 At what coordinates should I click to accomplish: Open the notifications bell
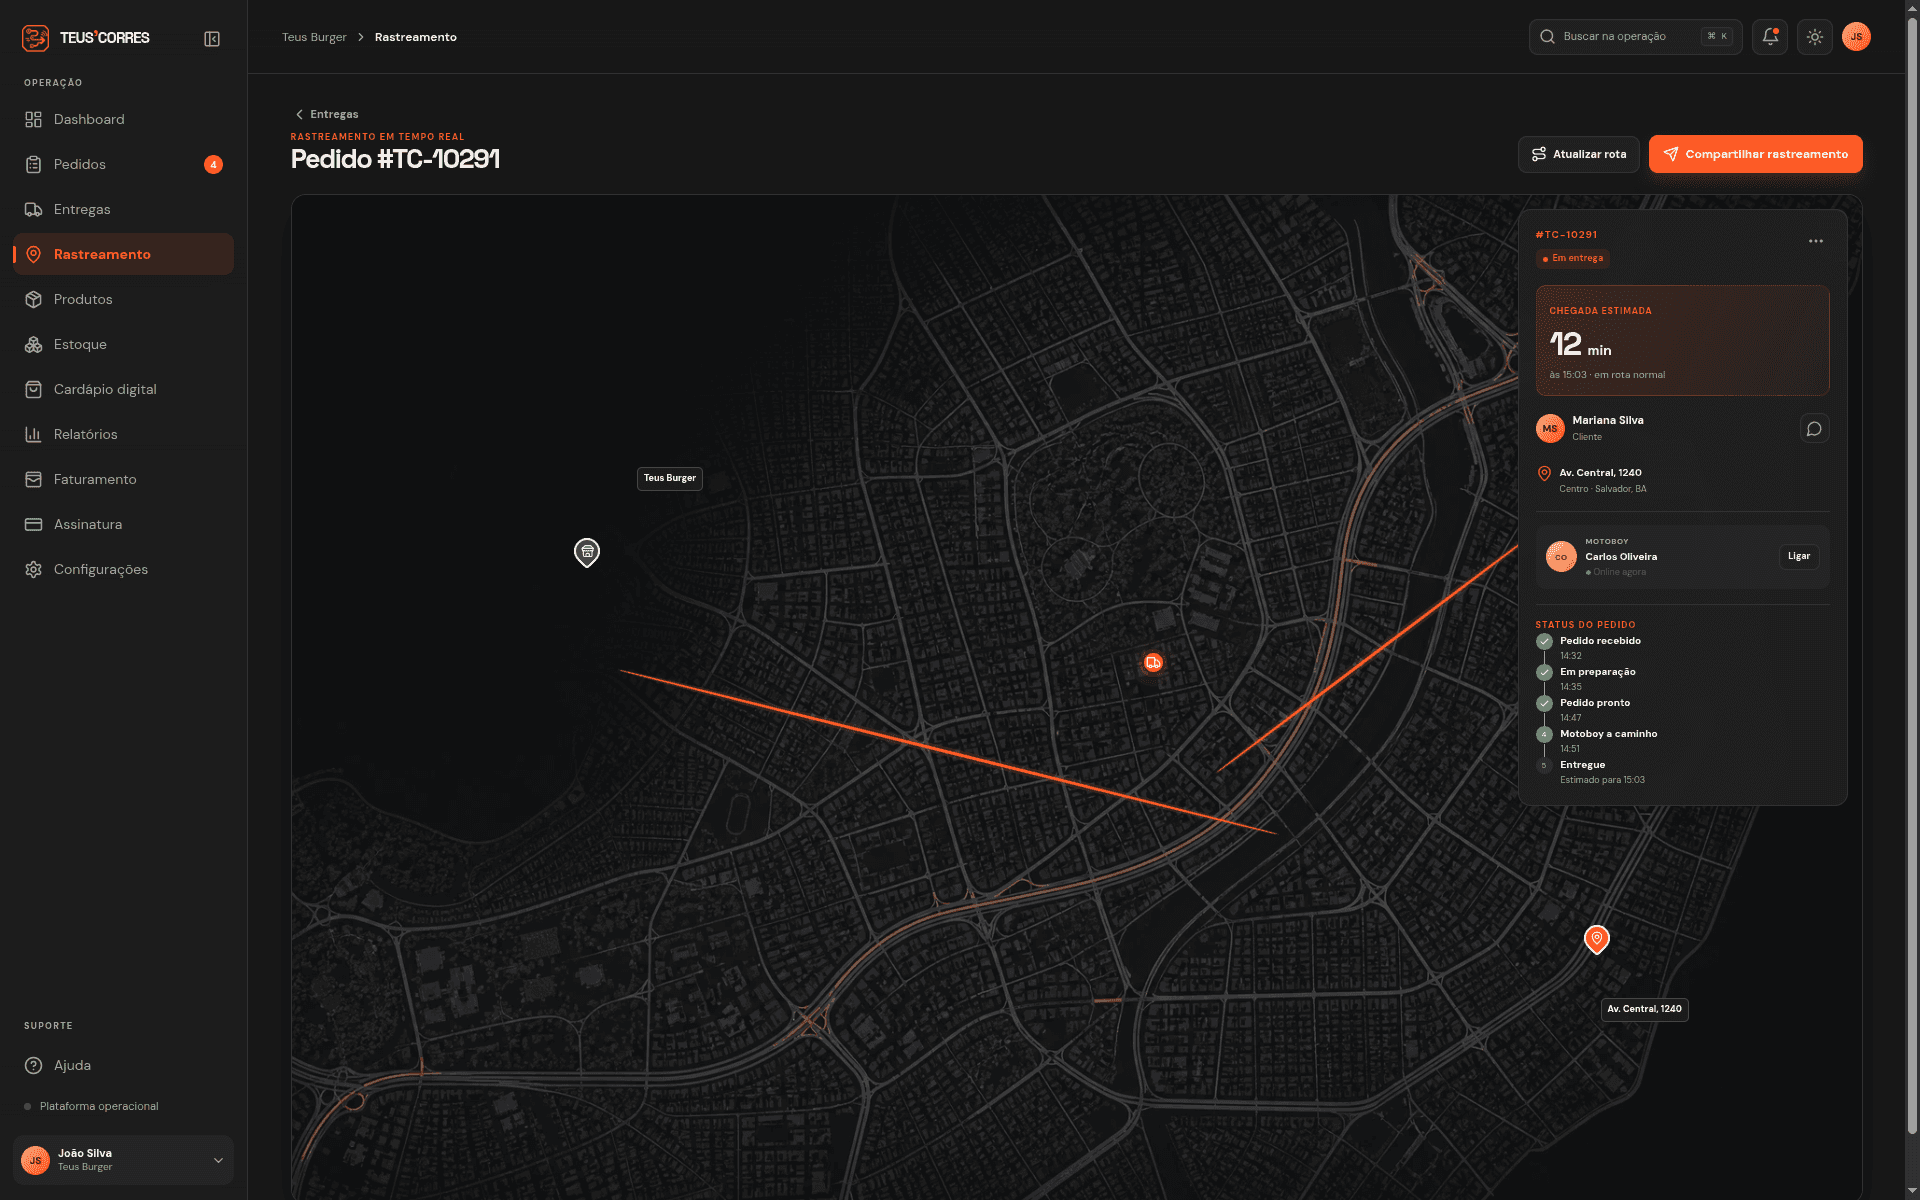click(x=1770, y=37)
